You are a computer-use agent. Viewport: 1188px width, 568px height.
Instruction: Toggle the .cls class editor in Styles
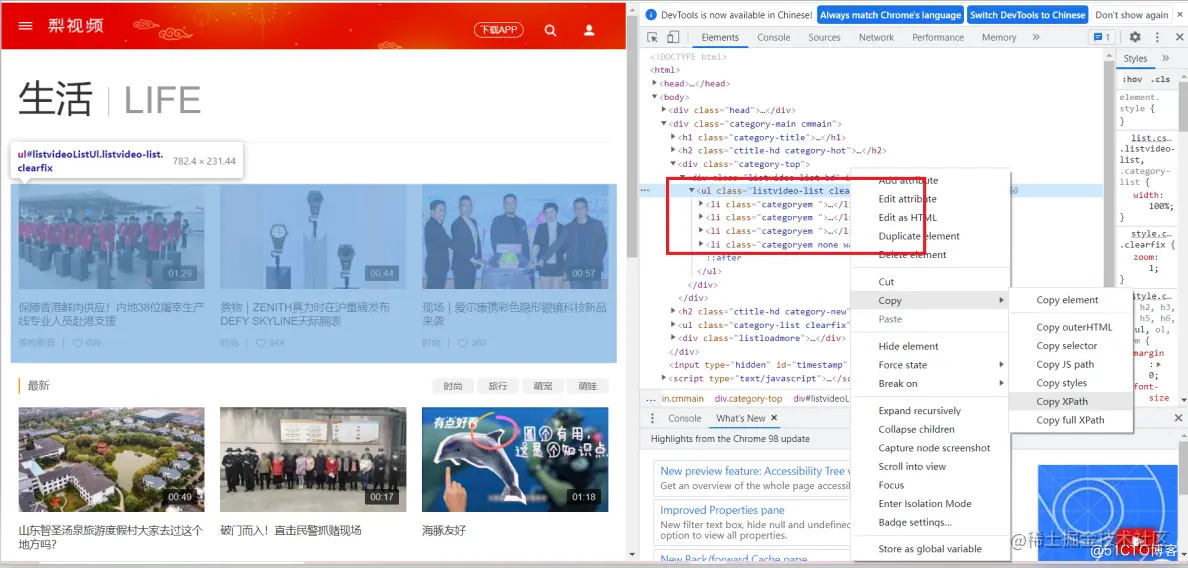pos(1160,80)
